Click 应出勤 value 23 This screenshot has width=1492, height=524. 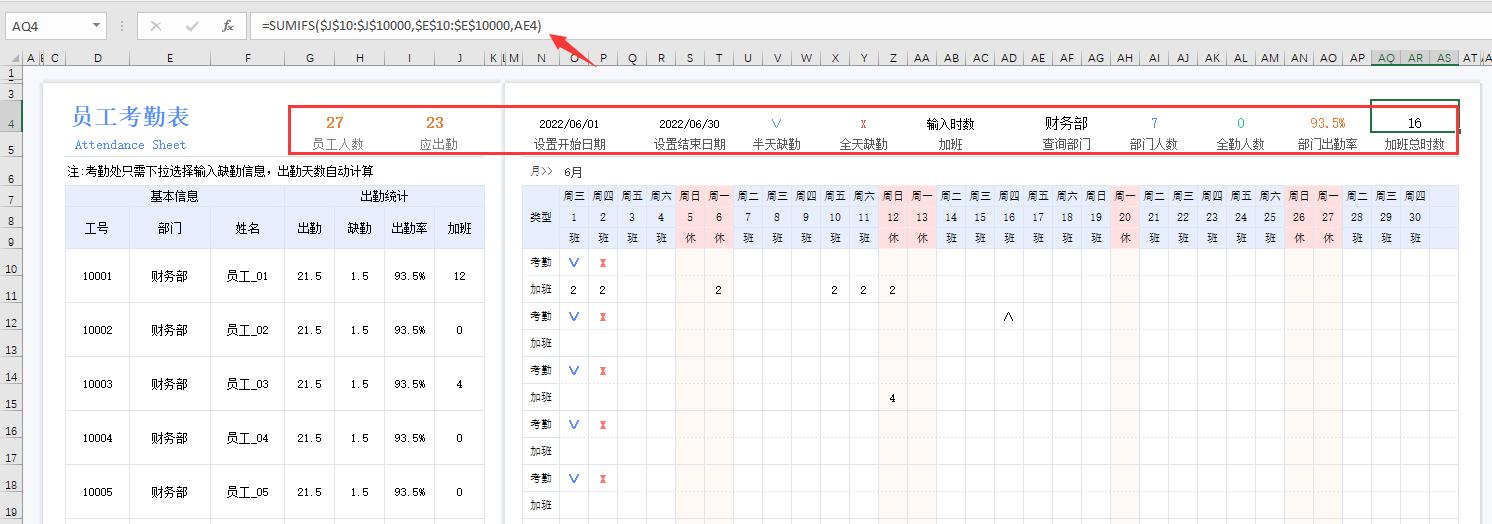tap(435, 123)
